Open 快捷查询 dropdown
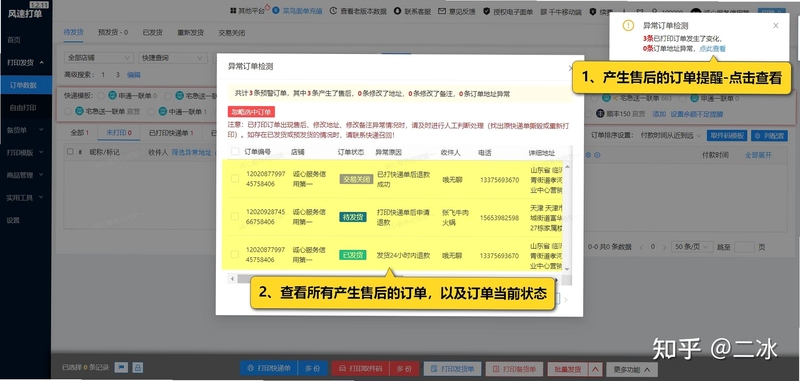 click(173, 58)
